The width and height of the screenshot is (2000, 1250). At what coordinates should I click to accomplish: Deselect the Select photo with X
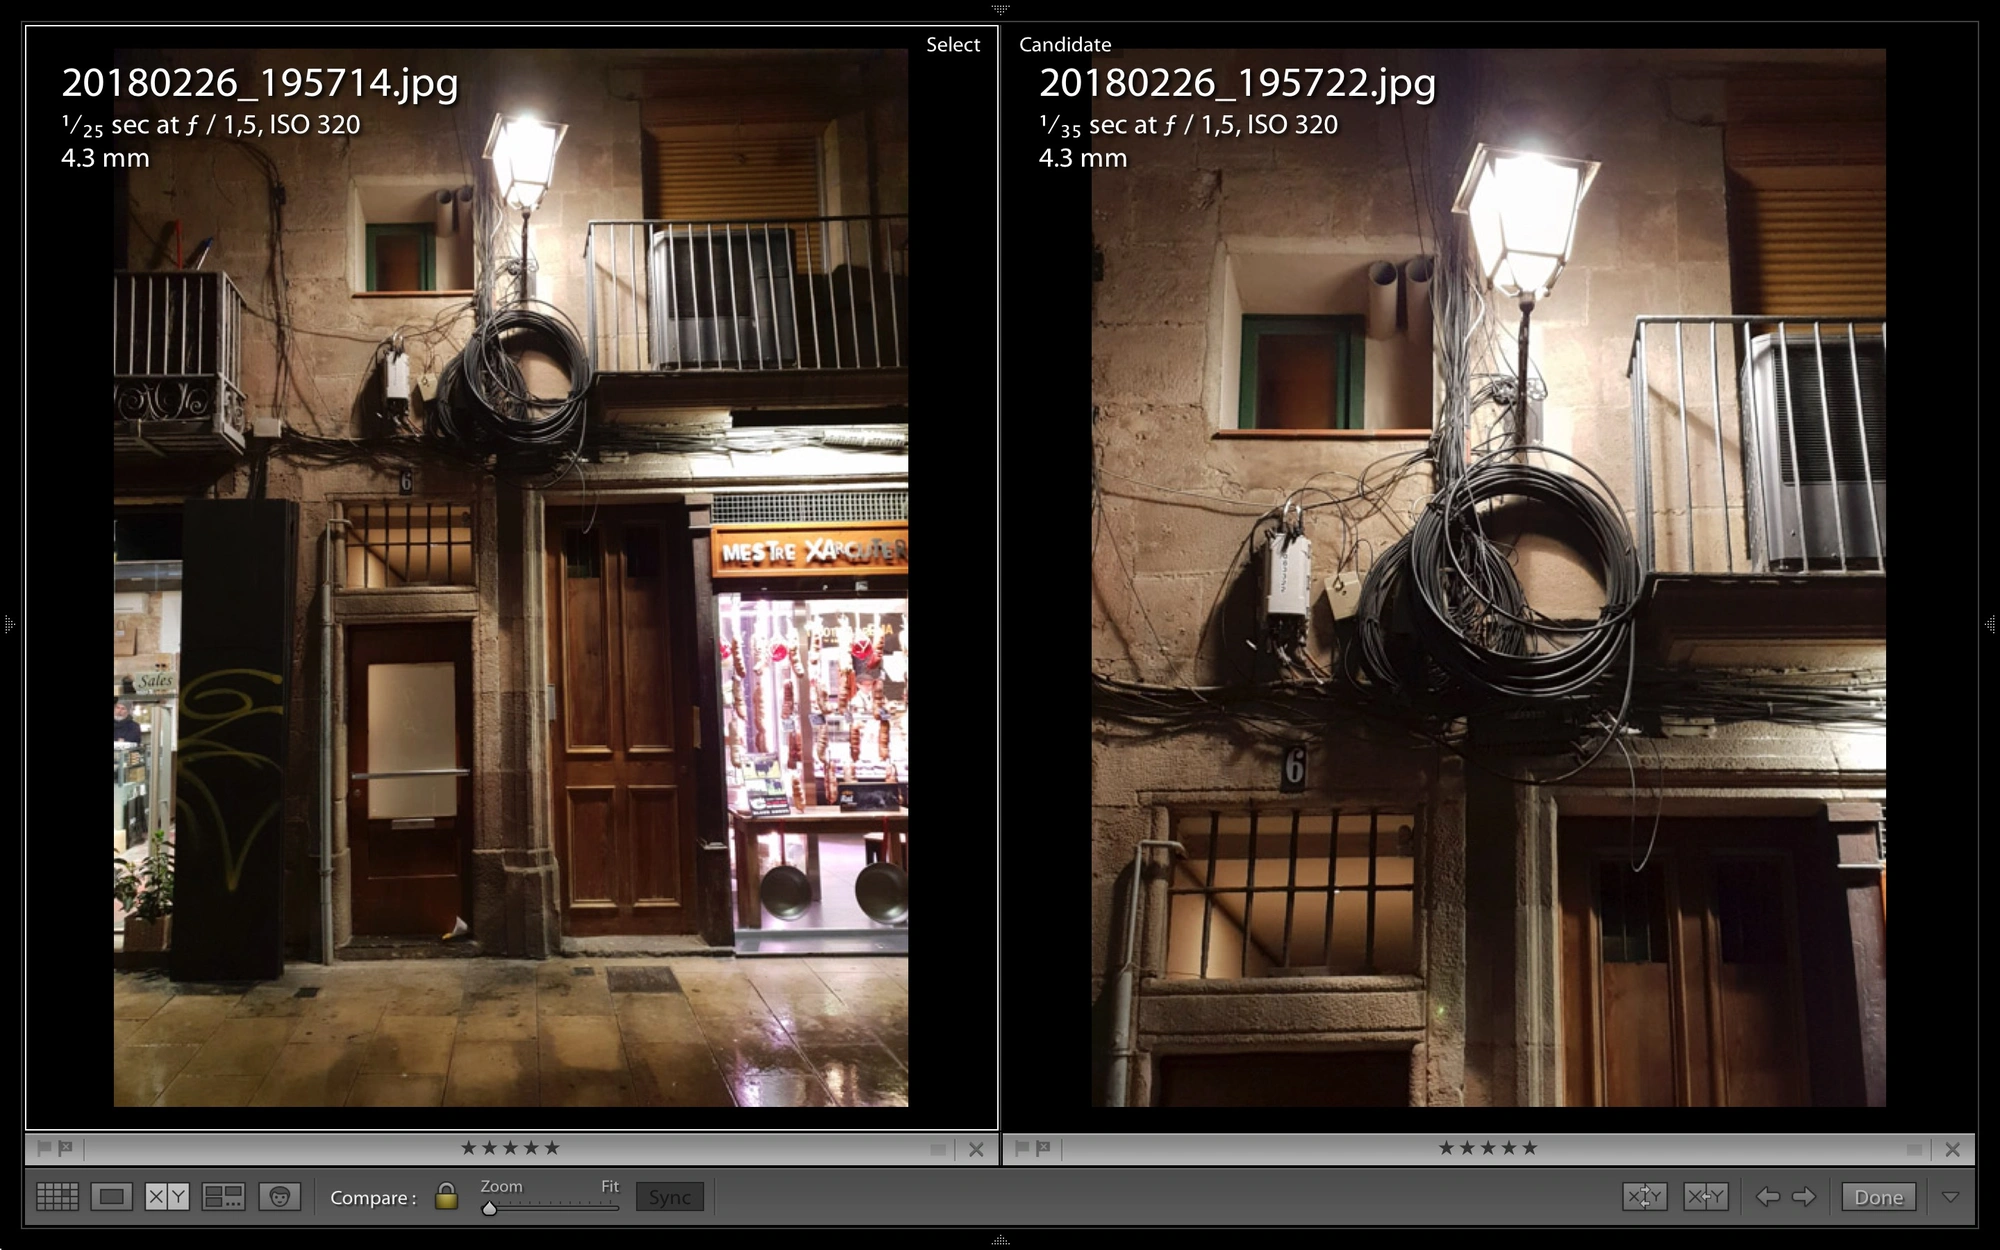point(976,1149)
